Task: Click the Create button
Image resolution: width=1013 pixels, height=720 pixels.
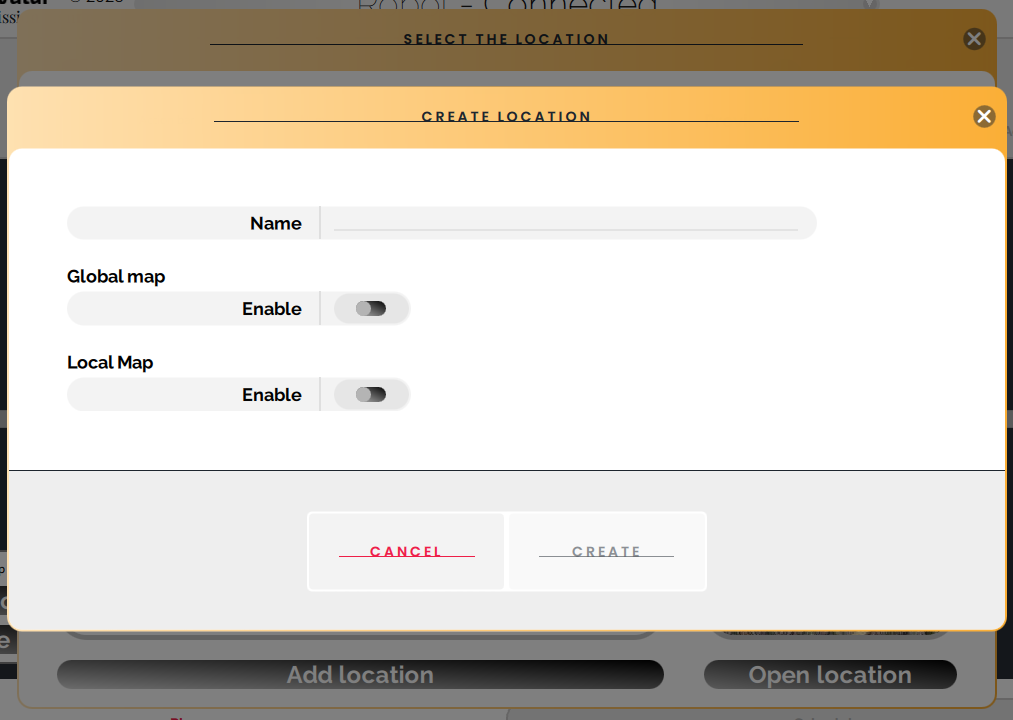Action: click(x=607, y=551)
